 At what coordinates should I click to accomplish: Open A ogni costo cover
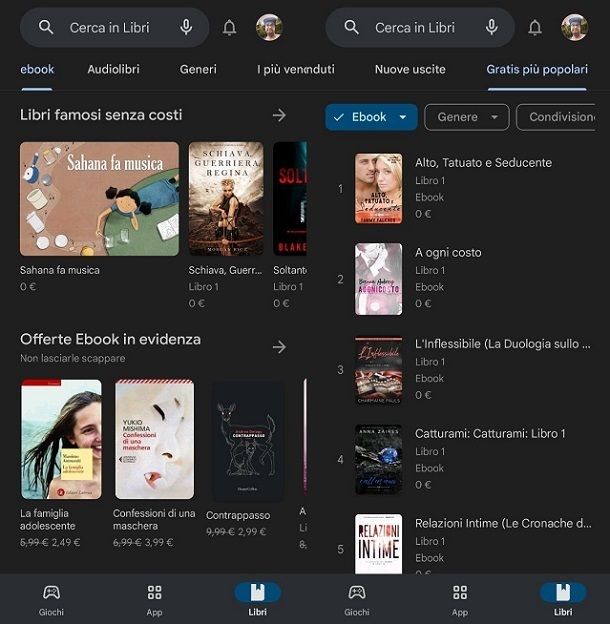[378, 279]
